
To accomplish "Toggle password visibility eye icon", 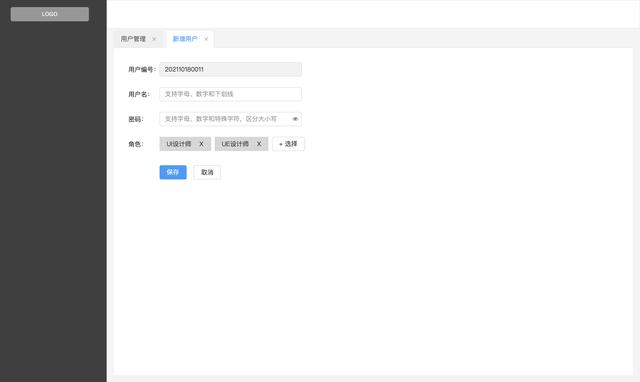I will coord(295,119).
